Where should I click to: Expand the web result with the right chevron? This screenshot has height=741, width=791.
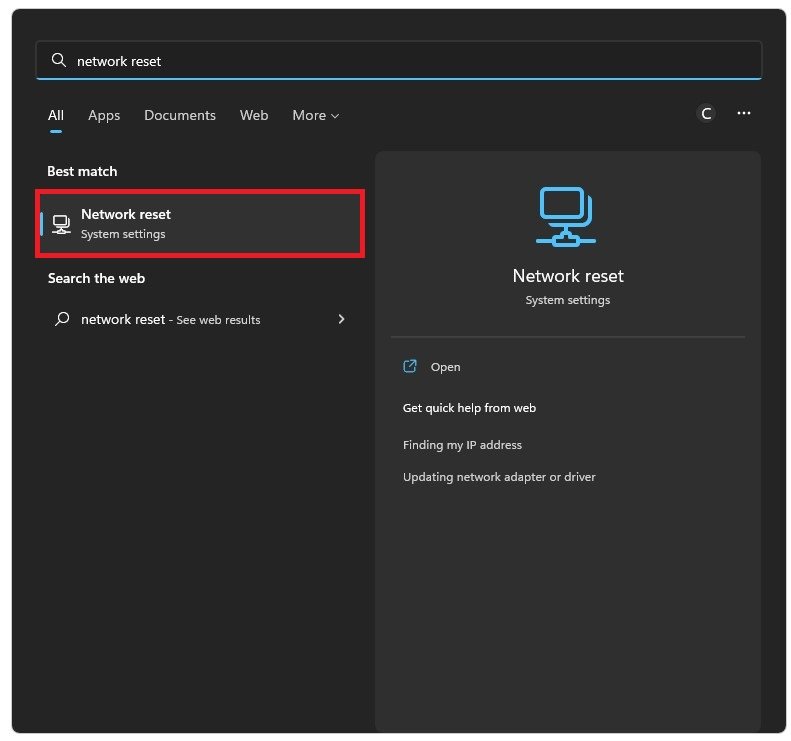click(x=342, y=320)
